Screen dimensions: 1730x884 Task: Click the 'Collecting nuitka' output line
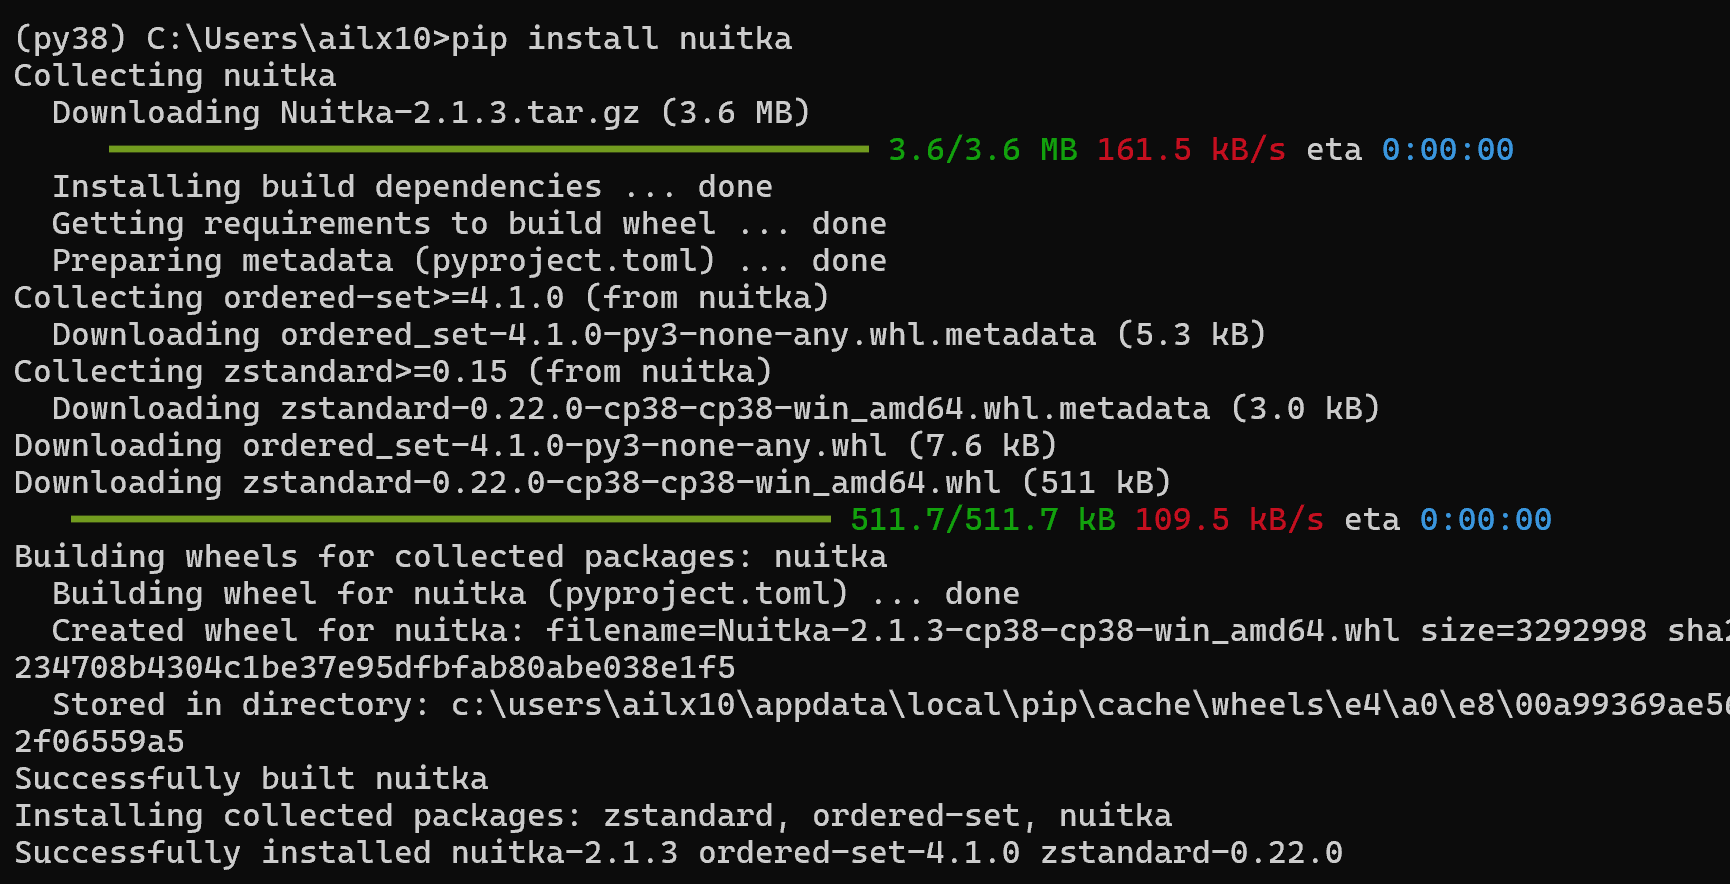(175, 76)
